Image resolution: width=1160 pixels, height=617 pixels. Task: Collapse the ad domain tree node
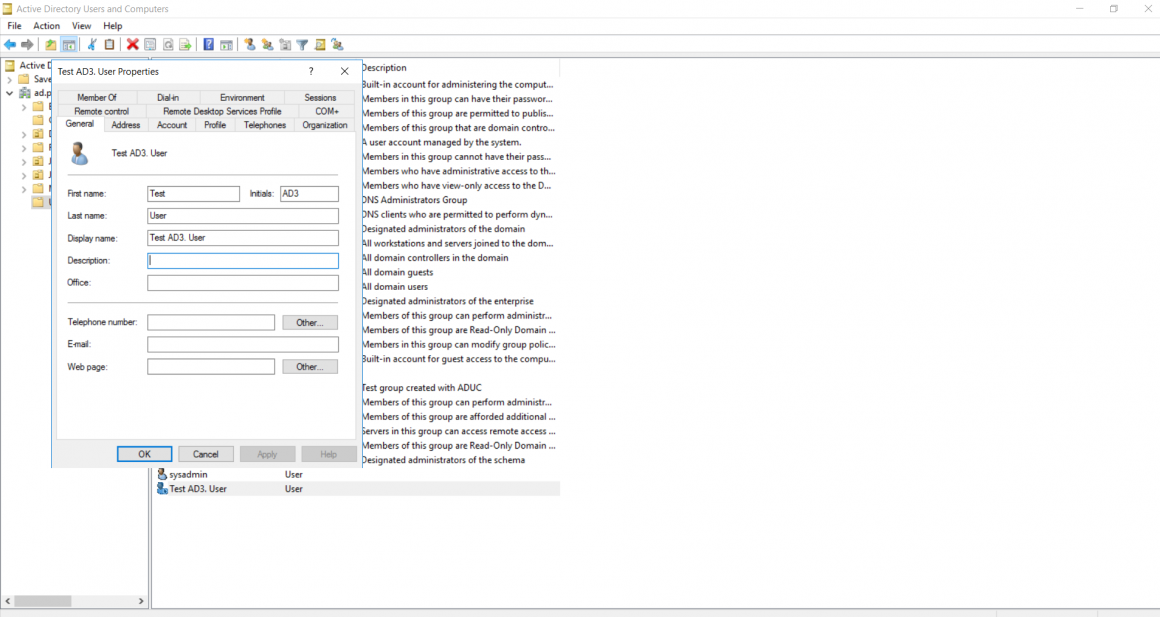[x=10, y=93]
